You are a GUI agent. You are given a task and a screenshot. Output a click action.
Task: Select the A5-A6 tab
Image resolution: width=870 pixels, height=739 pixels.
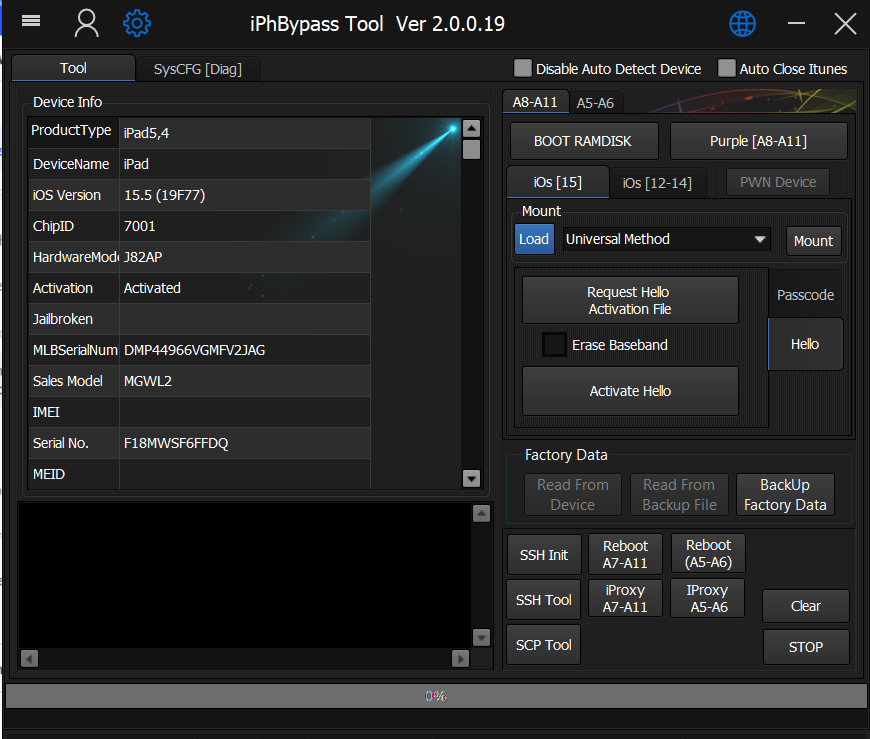[595, 103]
